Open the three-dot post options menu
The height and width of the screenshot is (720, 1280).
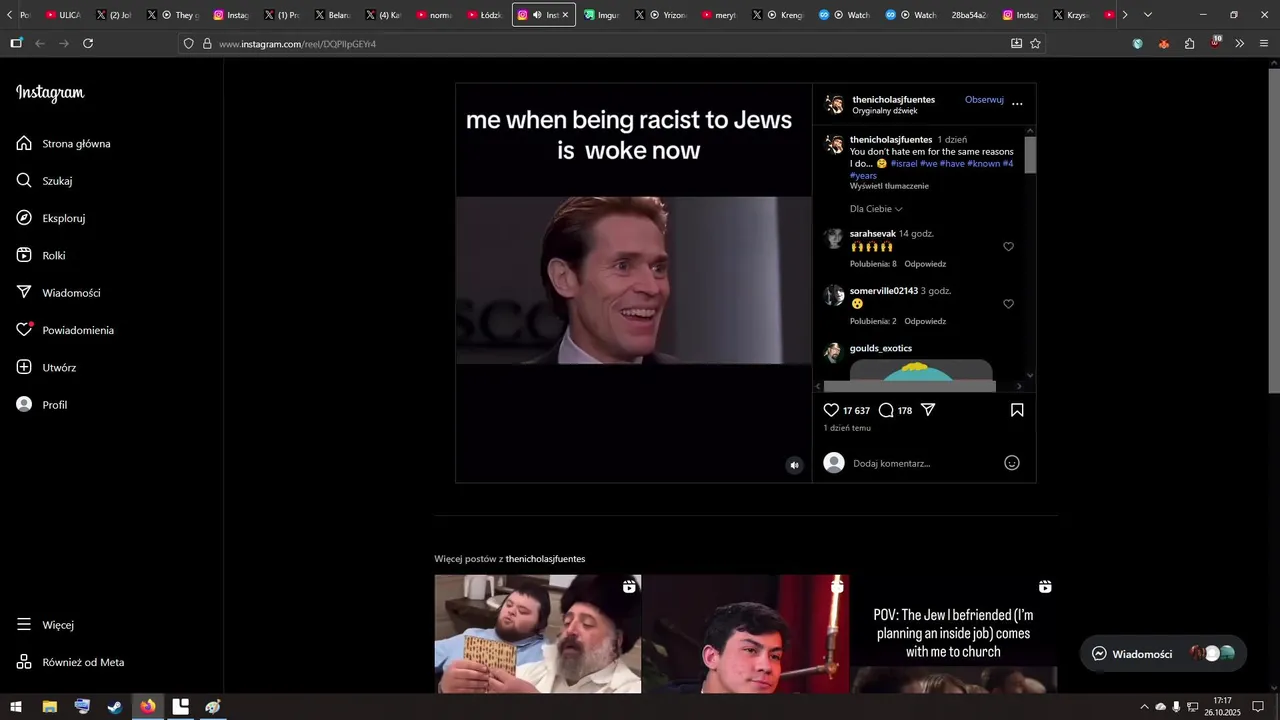click(x=1017, y=104)
